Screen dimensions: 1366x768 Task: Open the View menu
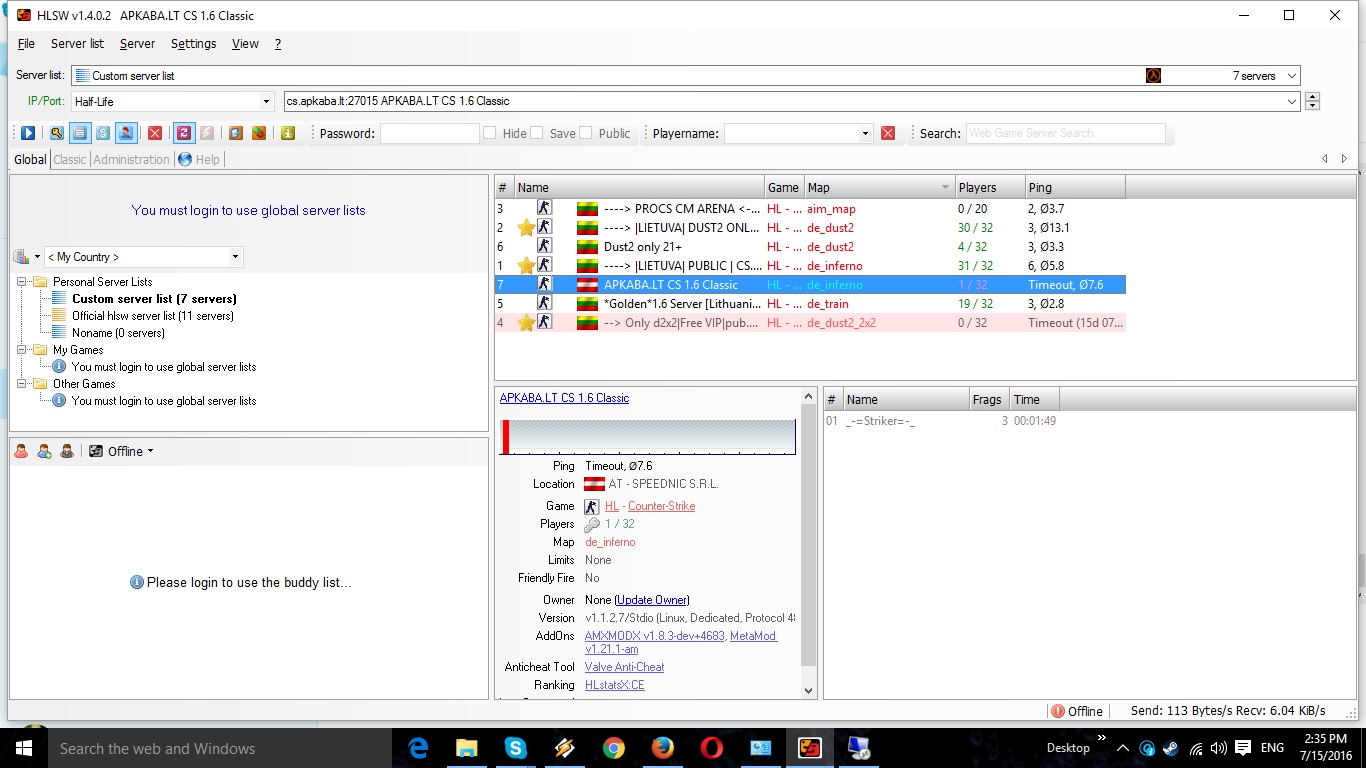point(245,44)
